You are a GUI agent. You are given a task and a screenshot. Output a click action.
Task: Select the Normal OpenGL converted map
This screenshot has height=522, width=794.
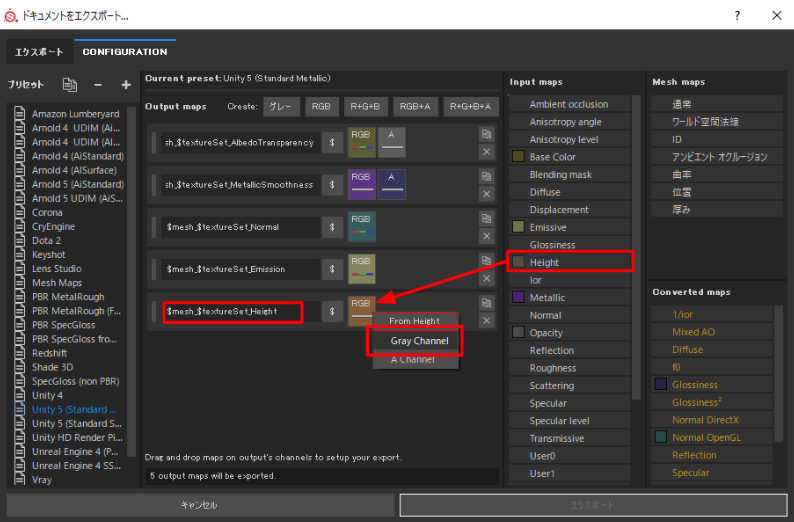[711, 437]
